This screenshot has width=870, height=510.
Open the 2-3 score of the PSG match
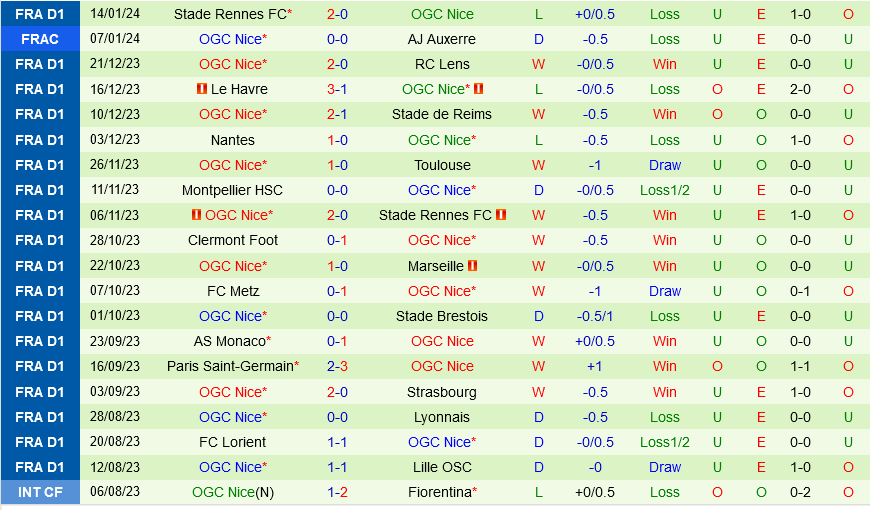[x=337, y=366]
